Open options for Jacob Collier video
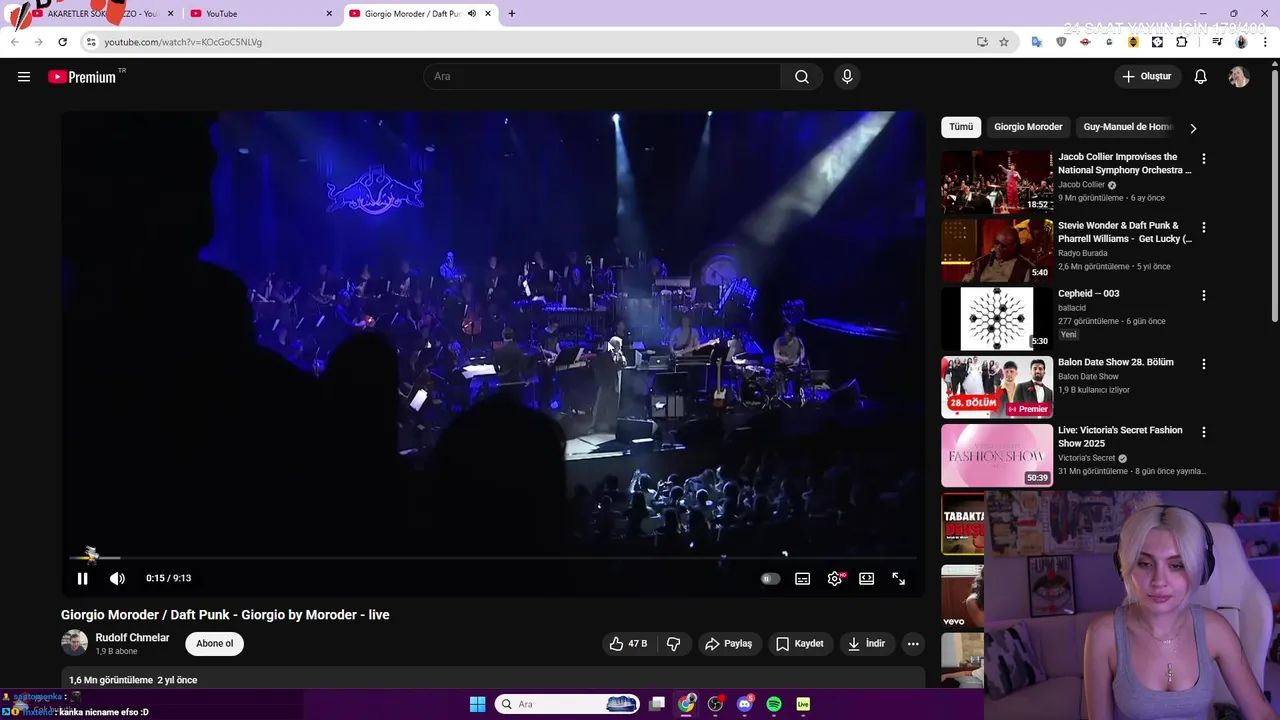The image size is (1280, 720). click(1204, 159)
